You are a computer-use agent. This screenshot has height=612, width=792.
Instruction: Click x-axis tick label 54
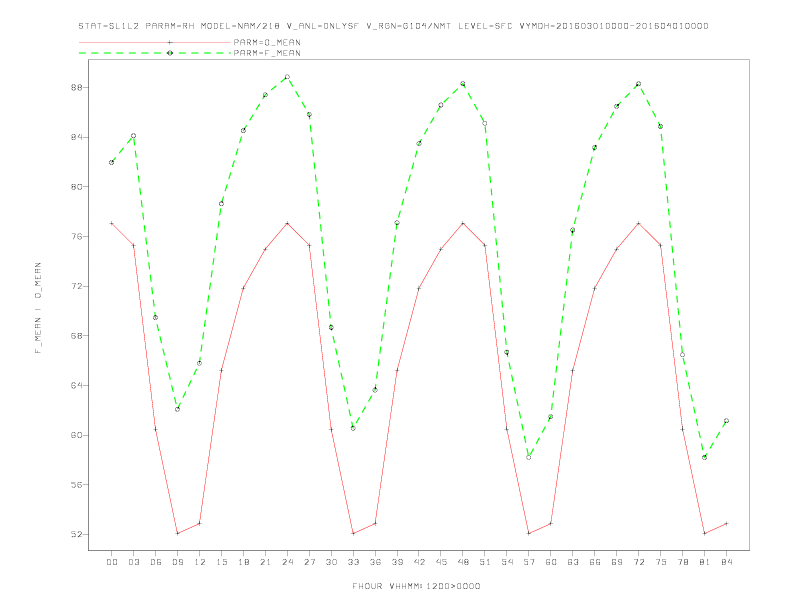[x=507, y=562]
